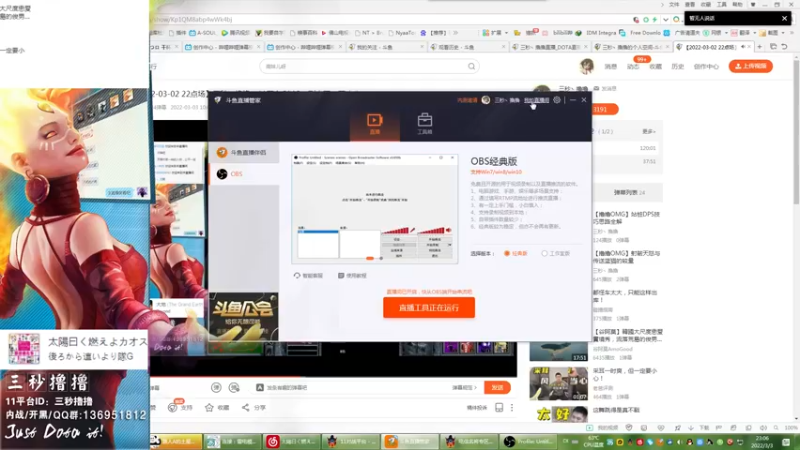This screenshot has height=450, width=800.
Task: Switch to 观看历史 - 斗鱼 browser tab
Action: 467,47
